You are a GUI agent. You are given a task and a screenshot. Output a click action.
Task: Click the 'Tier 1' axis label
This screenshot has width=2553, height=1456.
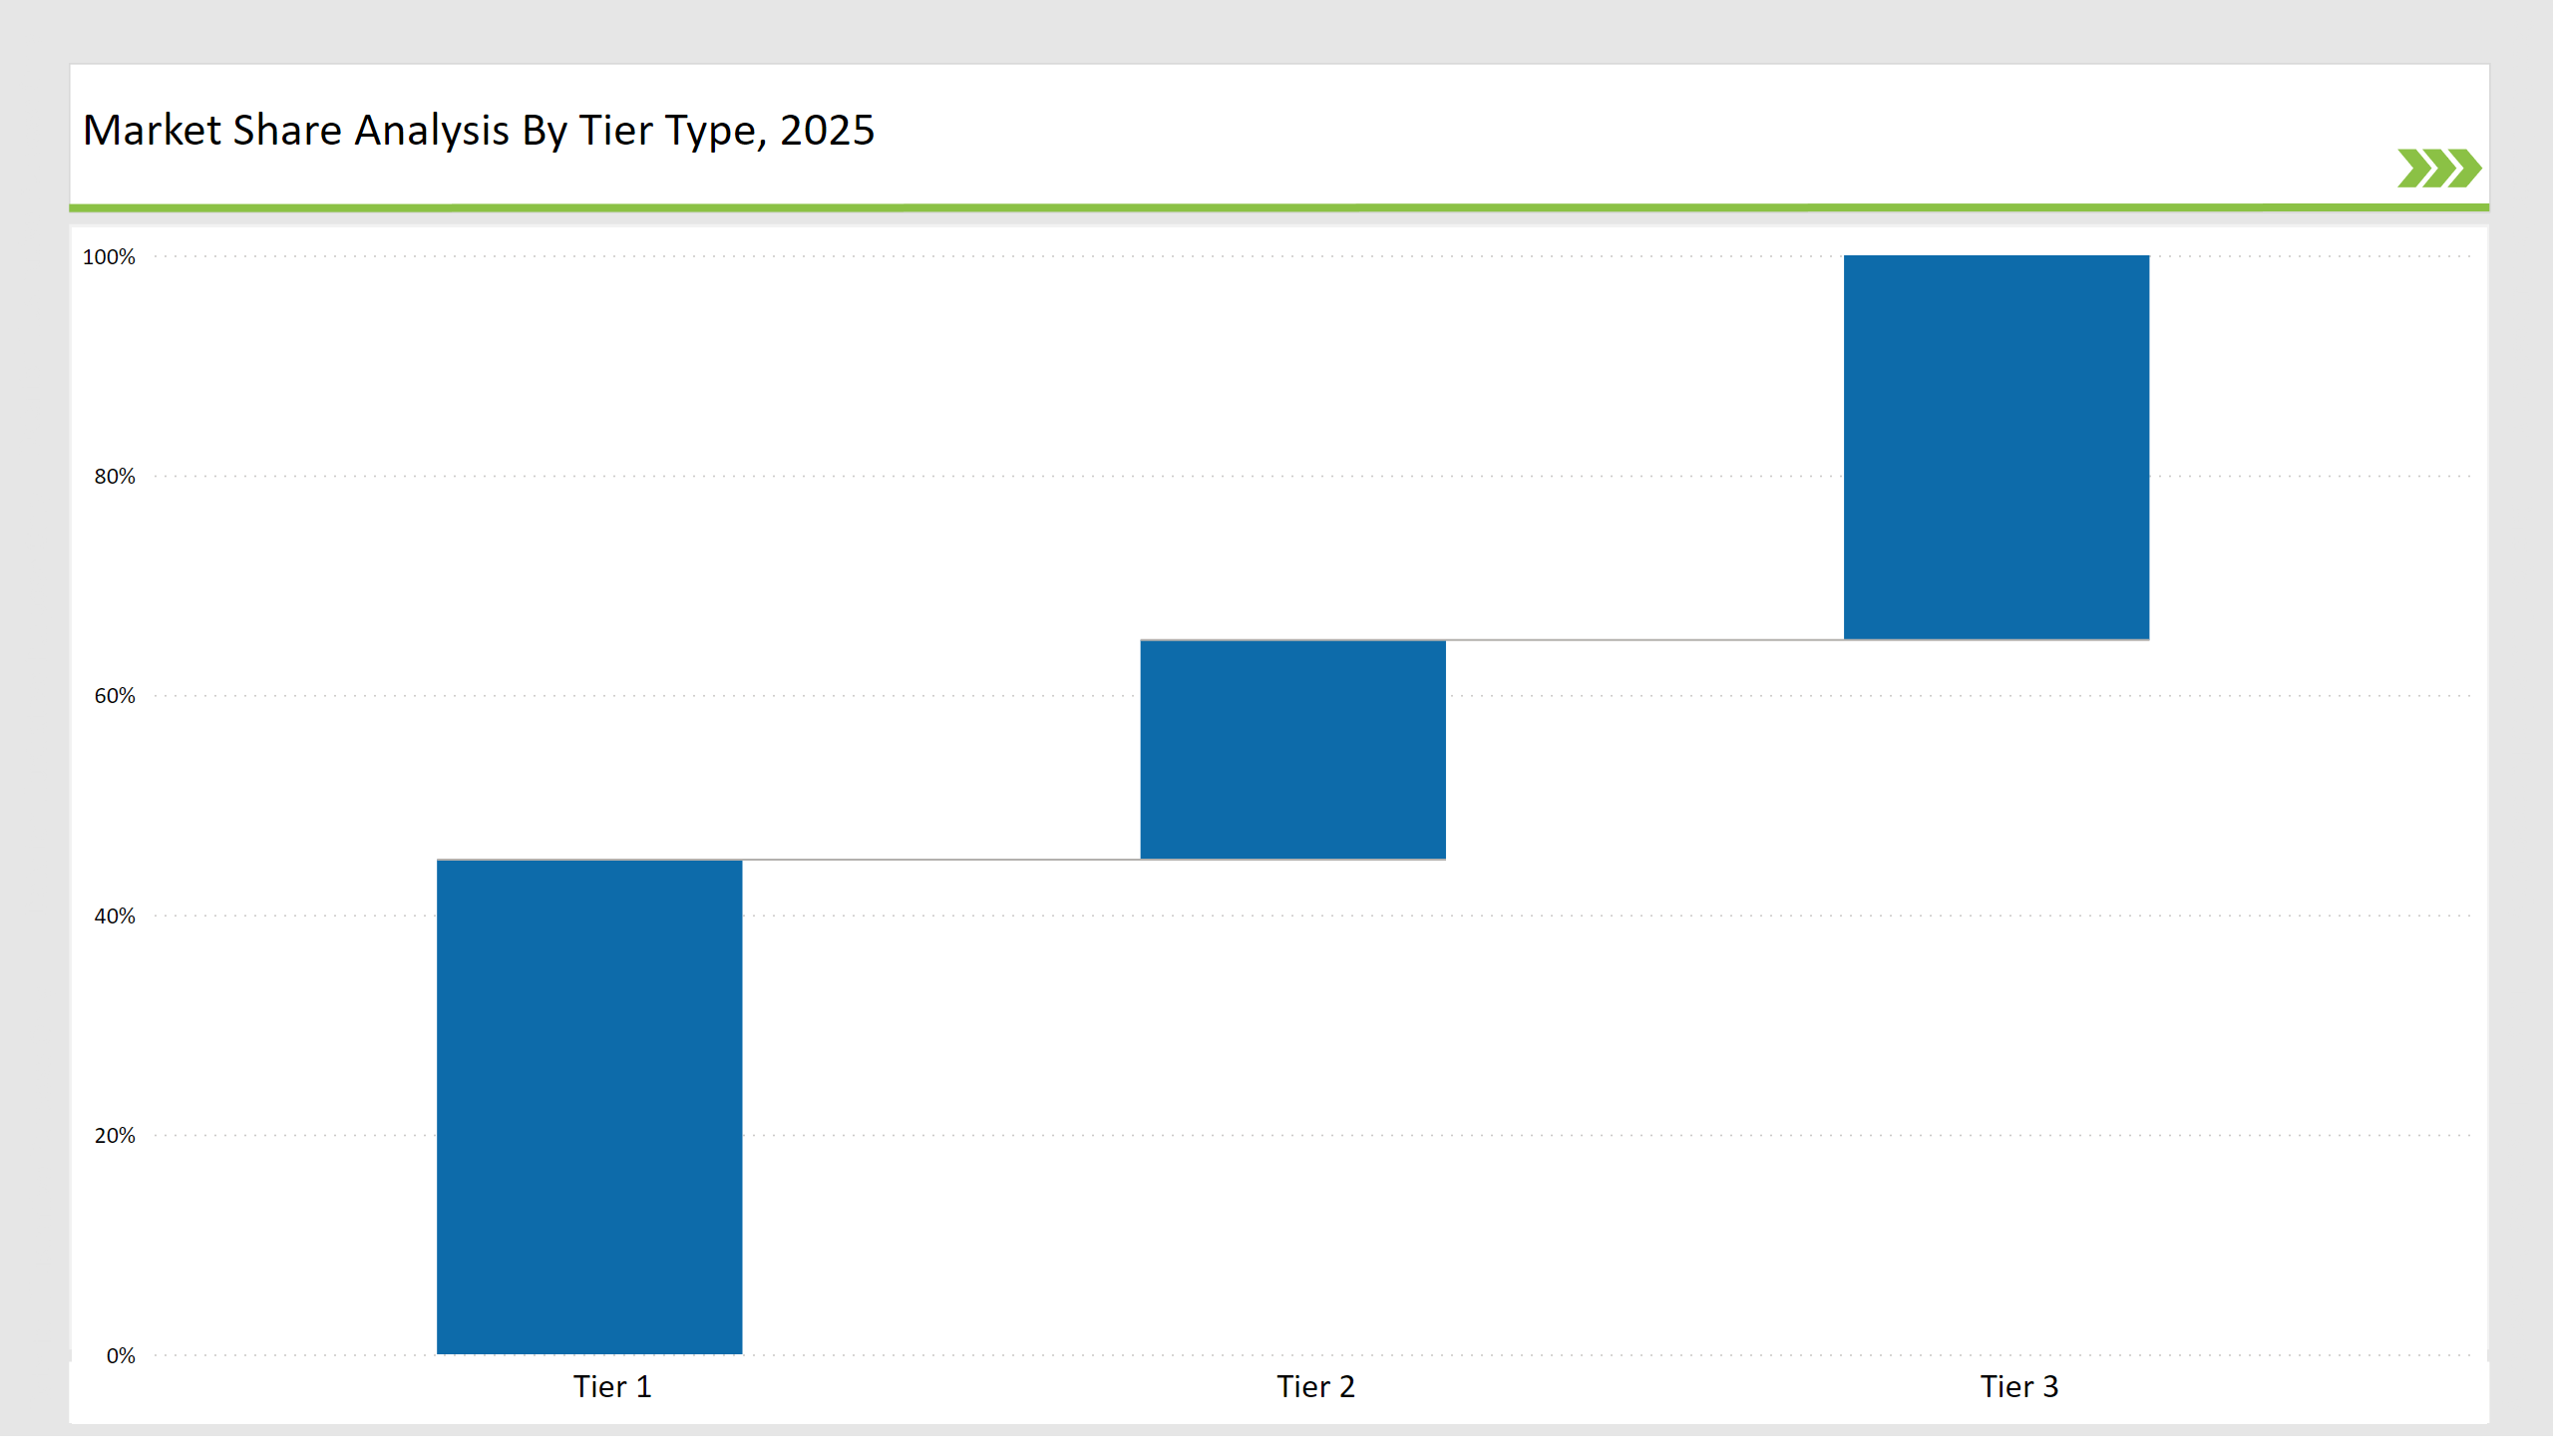pos(612,1387)
